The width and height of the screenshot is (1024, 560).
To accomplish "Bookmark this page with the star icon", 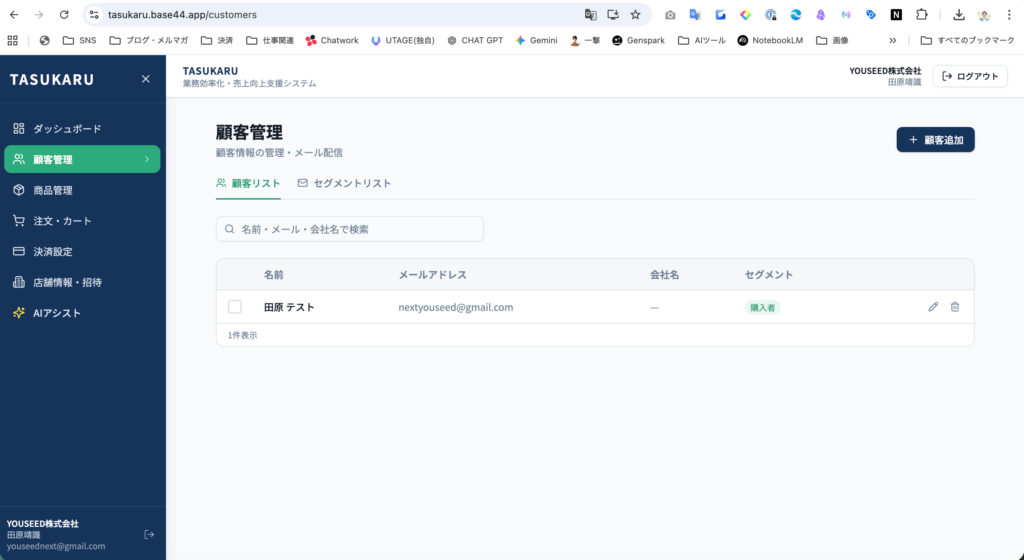I will tap(635, 15).
